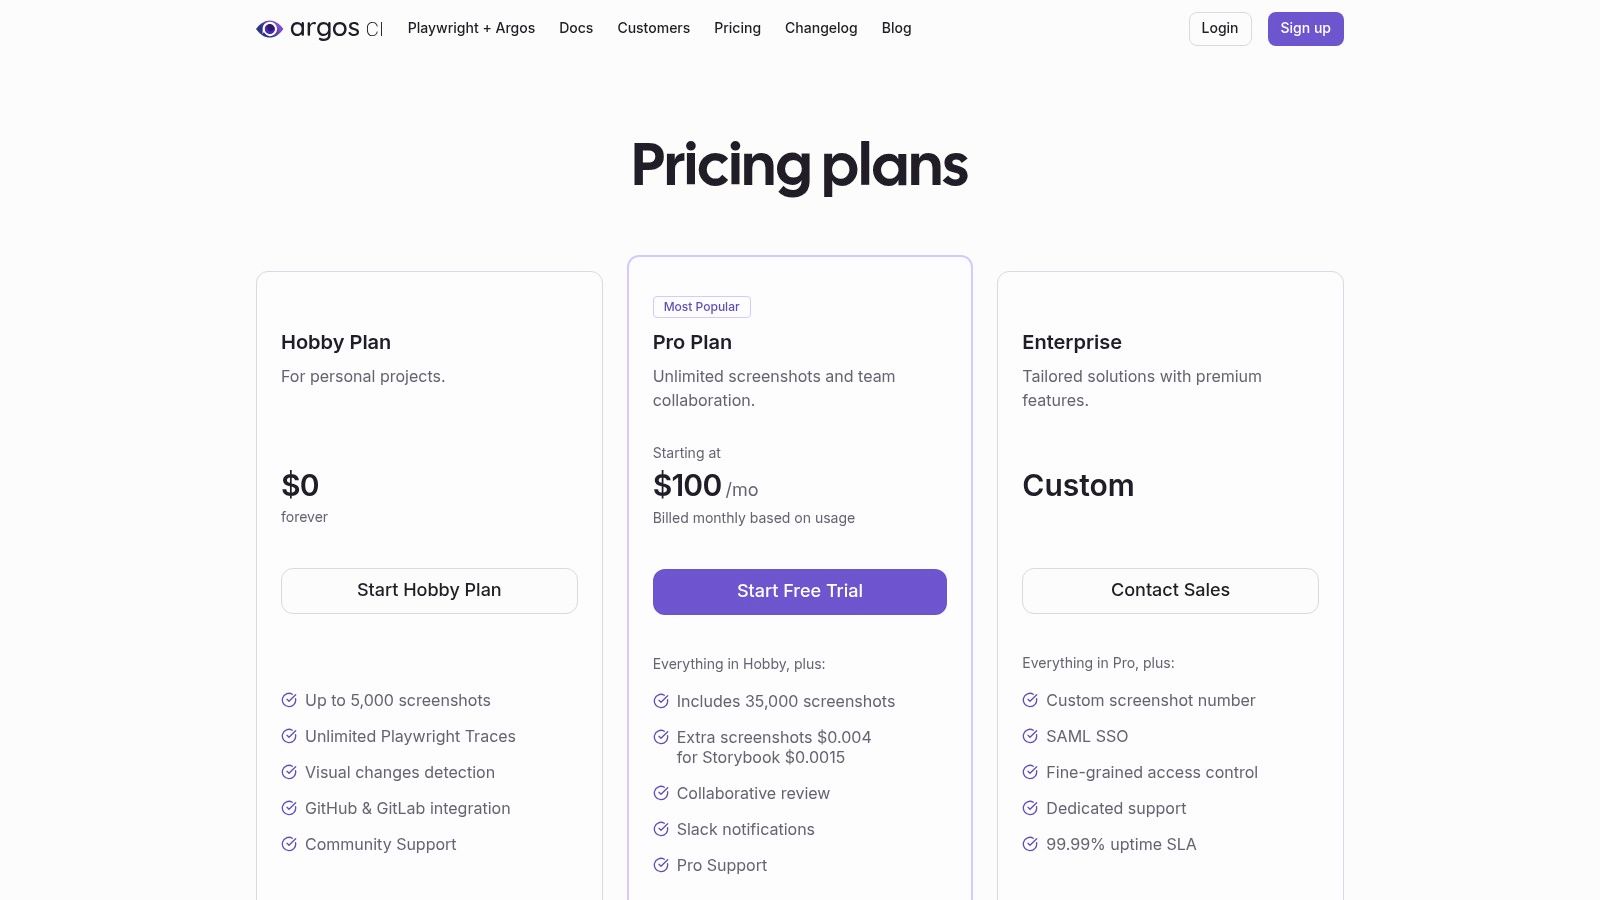Click checkmark beside Collaborative review
1600x900 pixels.
pos(661,793)
